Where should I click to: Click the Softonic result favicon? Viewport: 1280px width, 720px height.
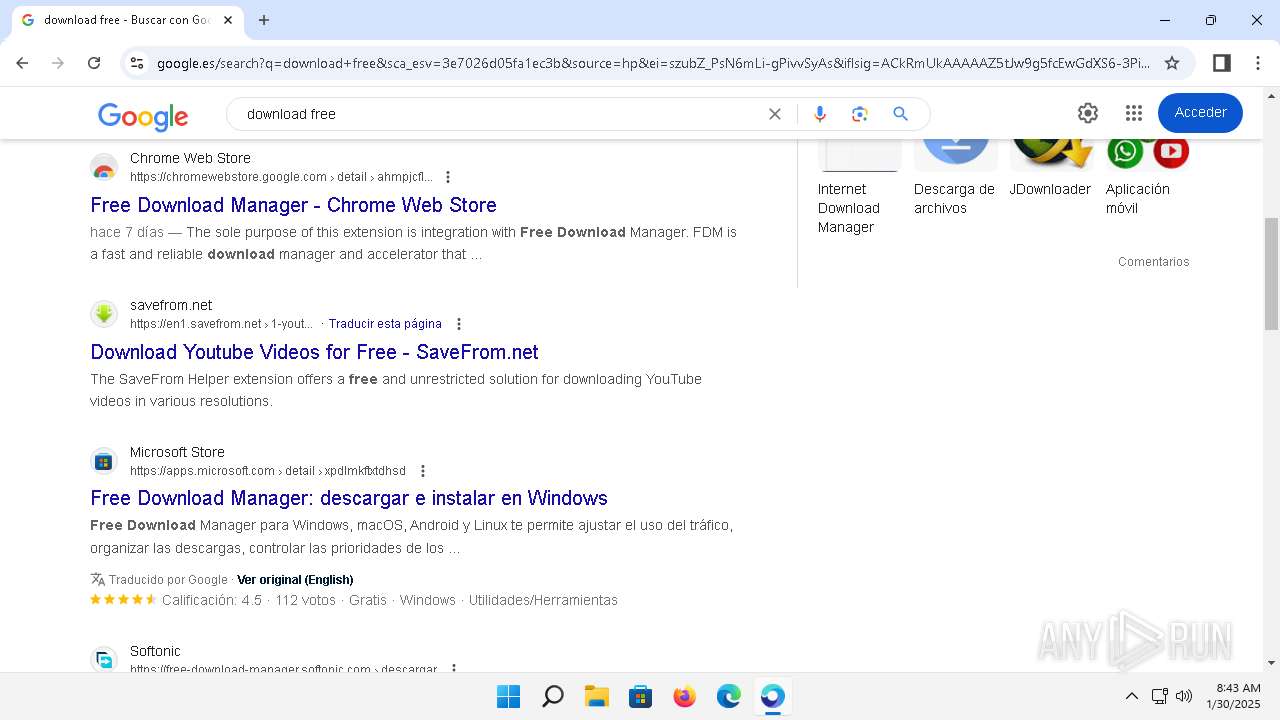(104, 660)
